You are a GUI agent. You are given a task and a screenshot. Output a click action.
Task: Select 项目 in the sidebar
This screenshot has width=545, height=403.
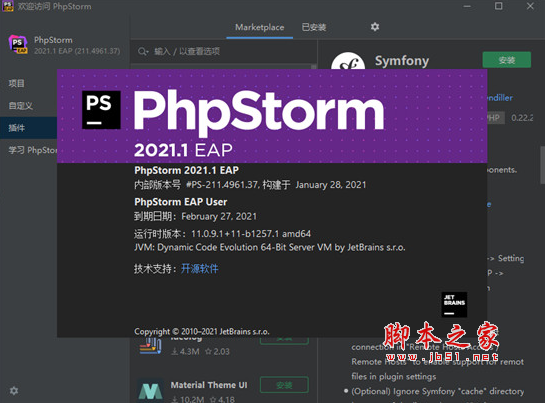click(x=16, y=83)
